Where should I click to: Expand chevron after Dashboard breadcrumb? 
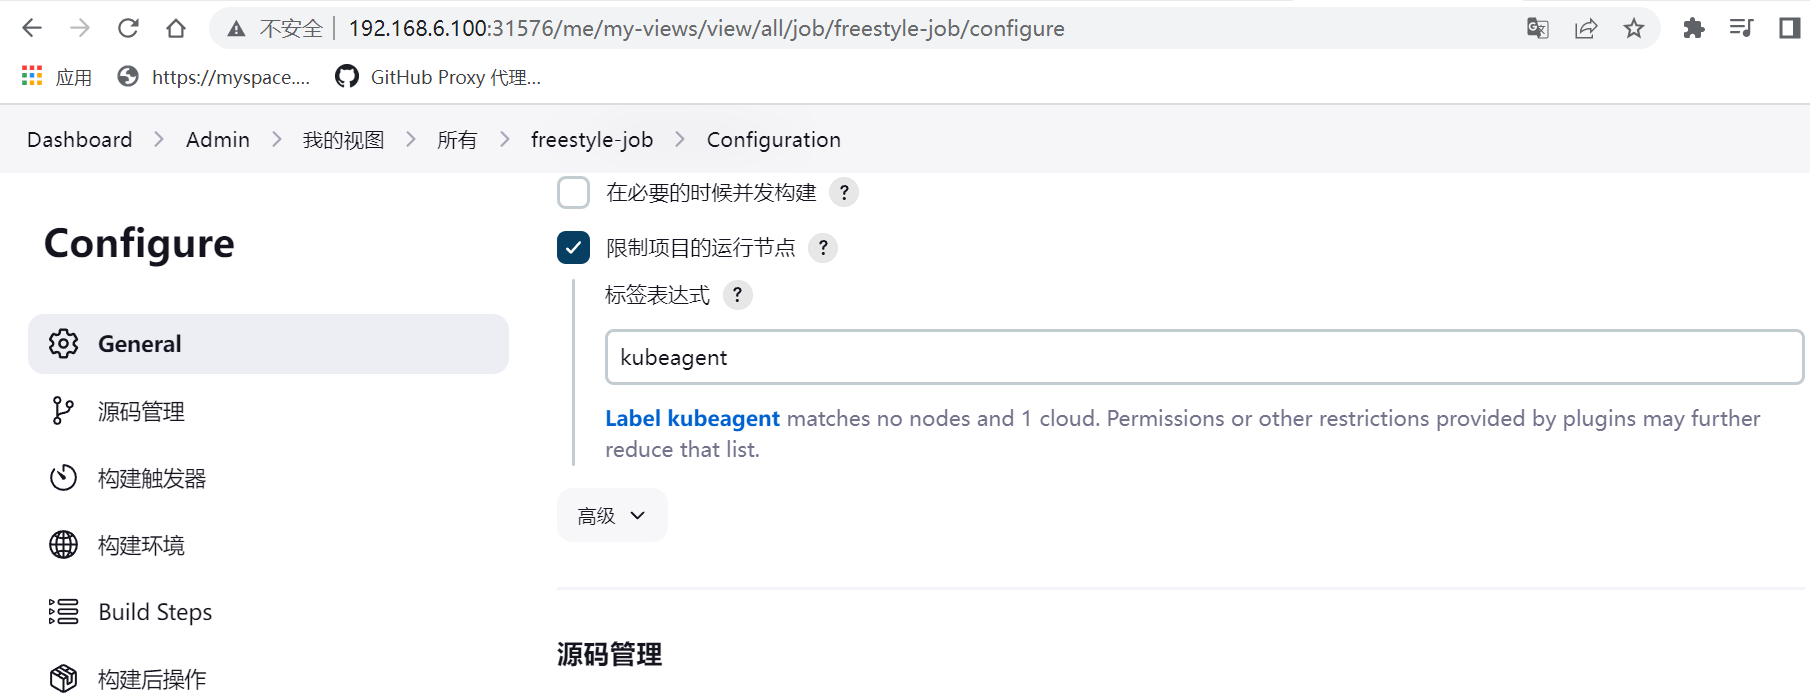[159, 139]
